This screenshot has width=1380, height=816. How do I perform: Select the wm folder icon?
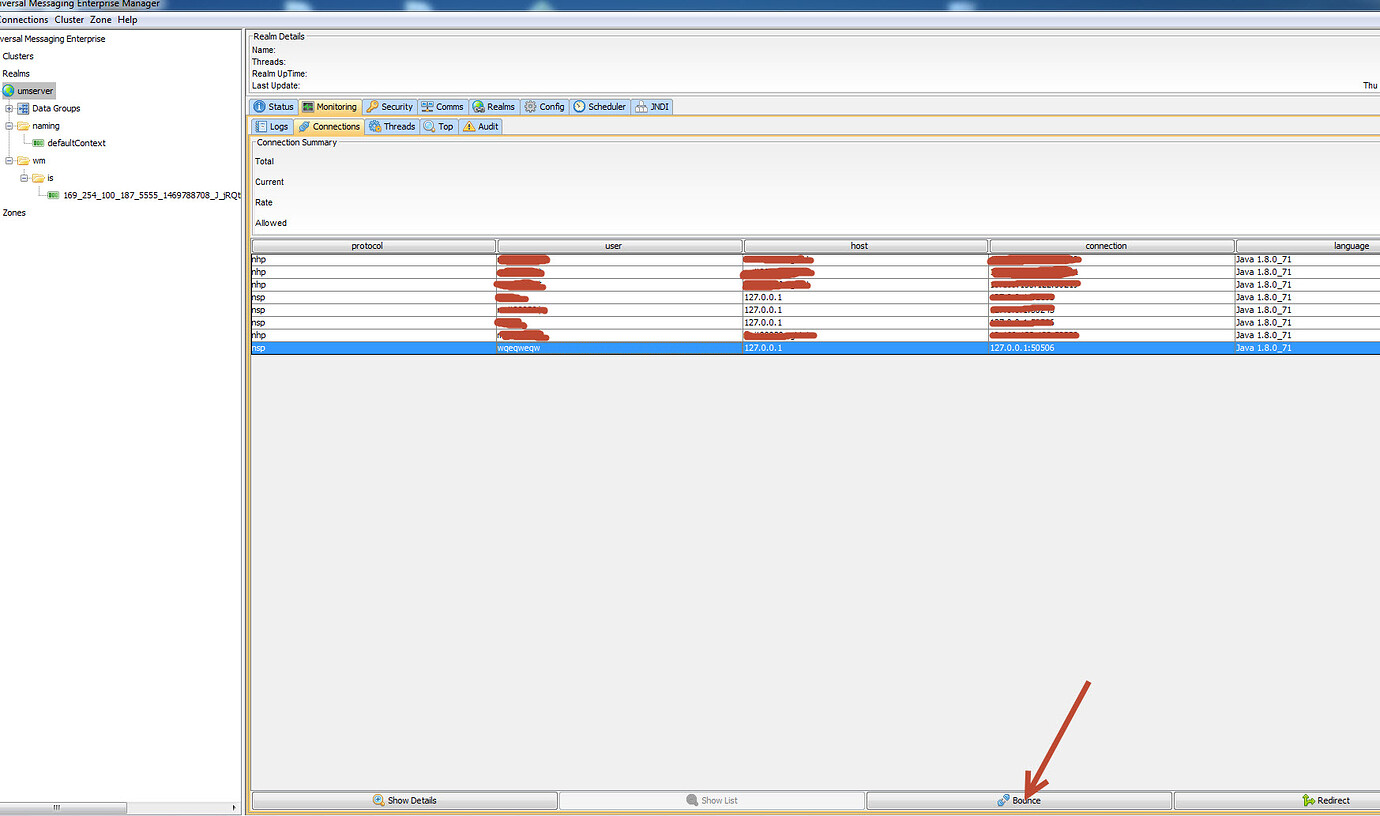pyautogui.click(x=23, y=160)
